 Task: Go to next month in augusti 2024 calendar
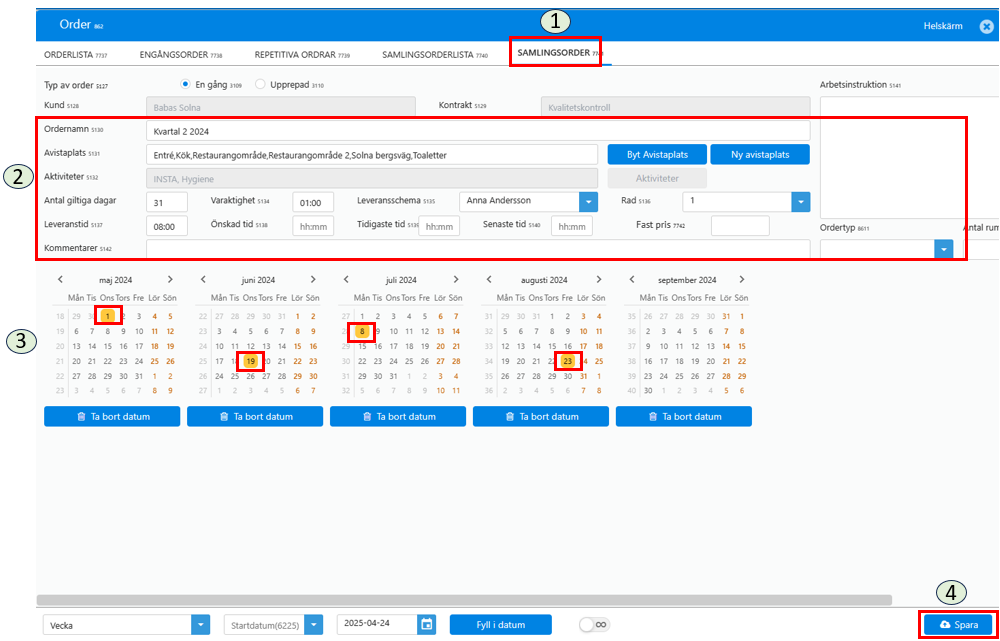tap(598, 279)
